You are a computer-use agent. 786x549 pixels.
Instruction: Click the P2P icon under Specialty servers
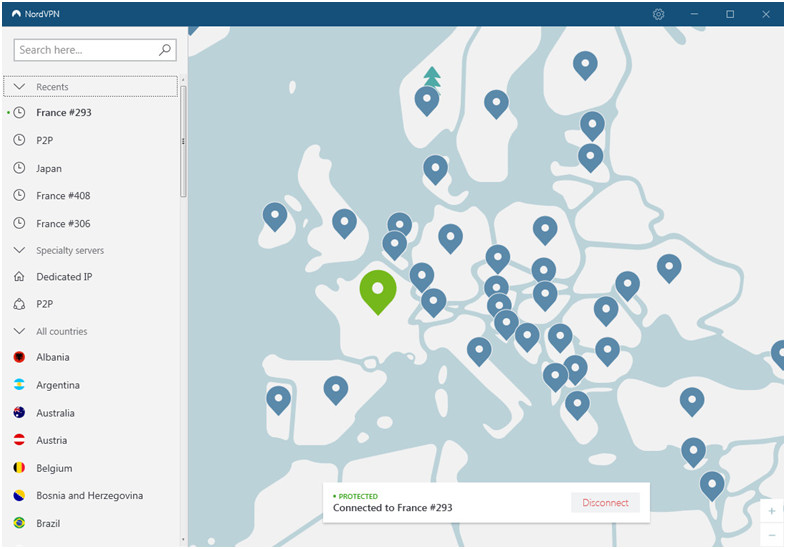(x=19, y=304)
